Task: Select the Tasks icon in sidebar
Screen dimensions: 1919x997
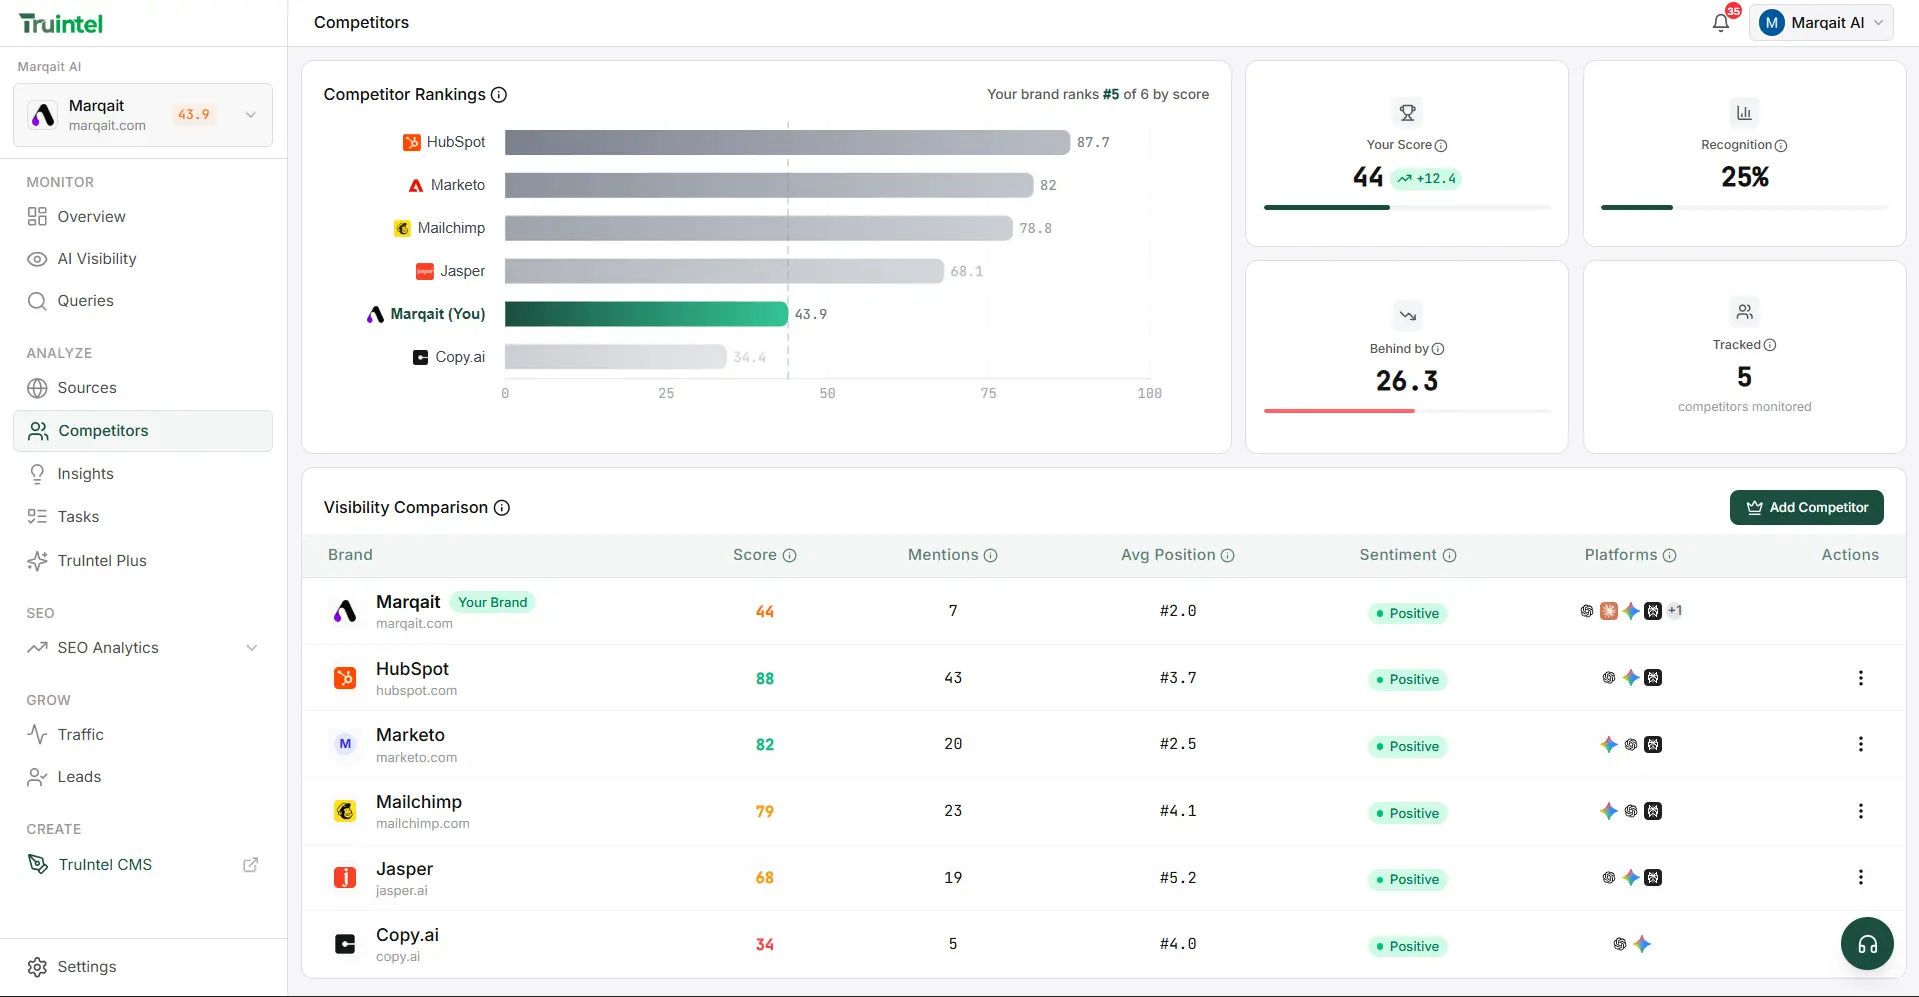Action: click(x=37, y=516)
